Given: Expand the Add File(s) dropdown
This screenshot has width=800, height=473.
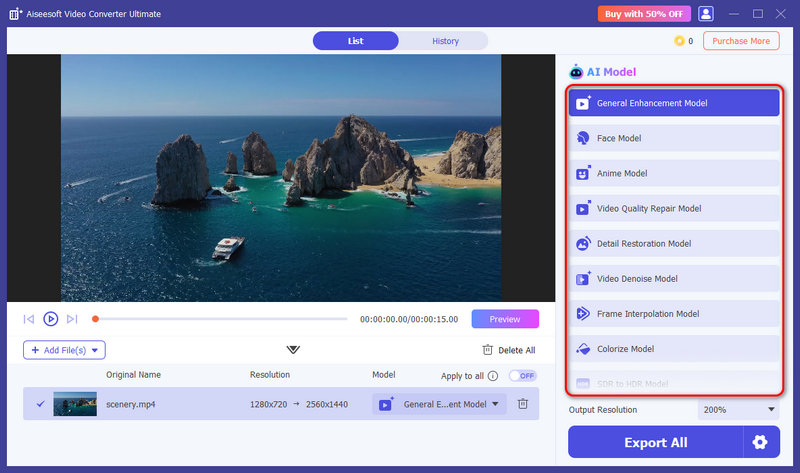Looking at the screenshot, I should point(97,350).
